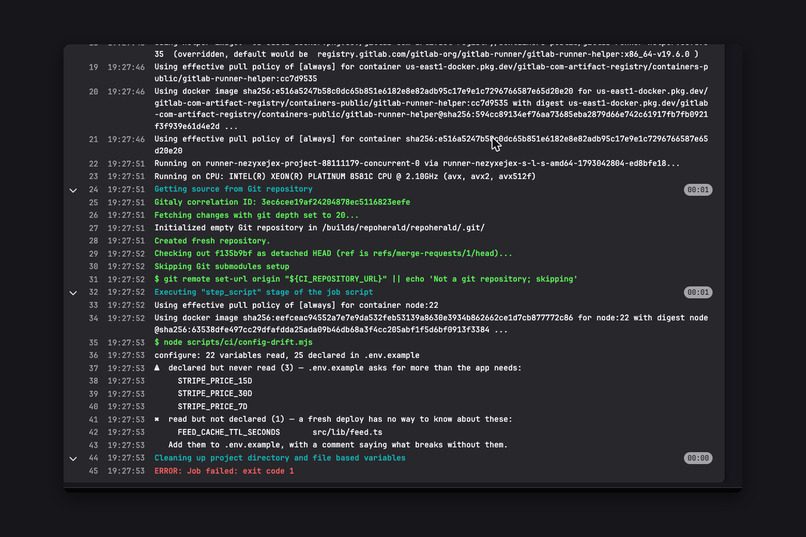Image resolution: width=806 pixels, height=537 pixels.
Task: Open line number 37 link
Action: tap(93, 368)
